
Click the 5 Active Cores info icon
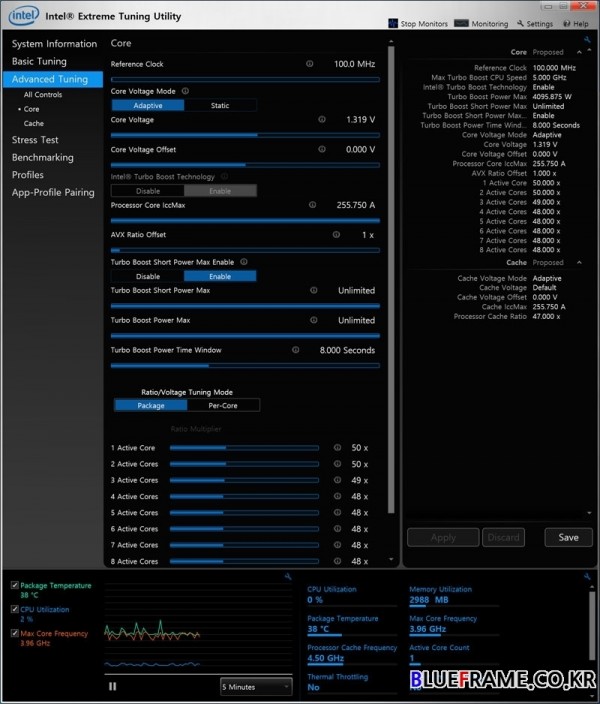click(337, 512)
